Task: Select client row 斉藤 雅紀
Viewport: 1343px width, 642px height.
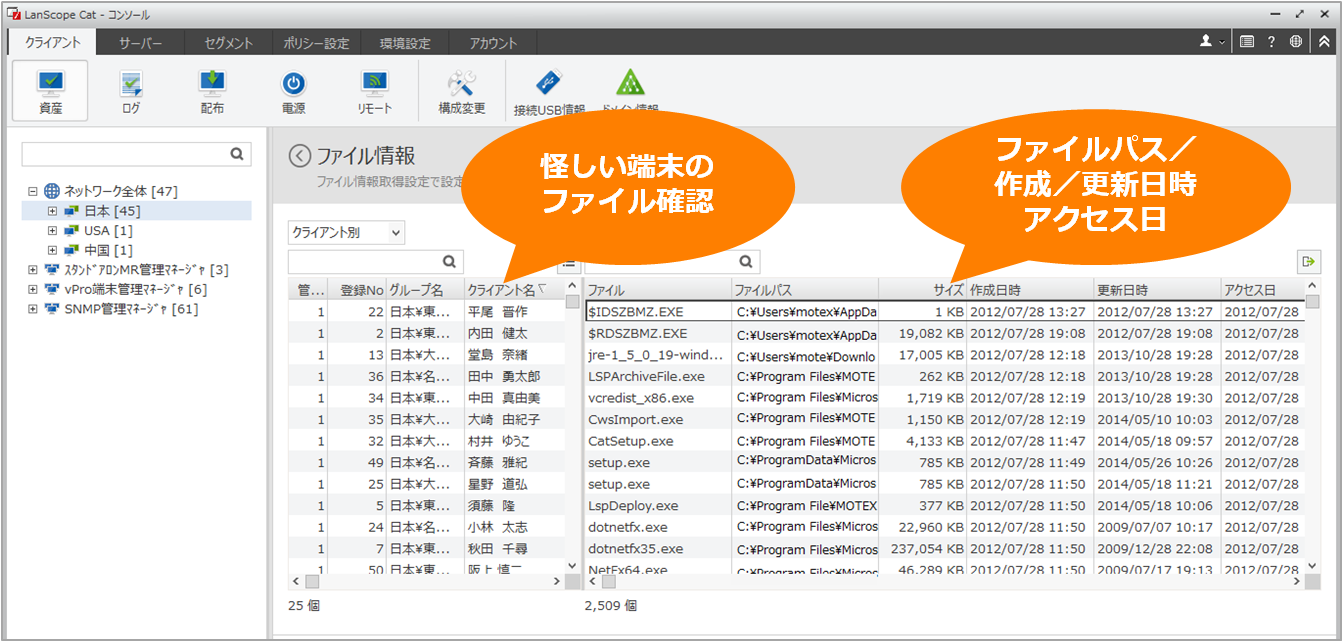Action: point(427,463)
